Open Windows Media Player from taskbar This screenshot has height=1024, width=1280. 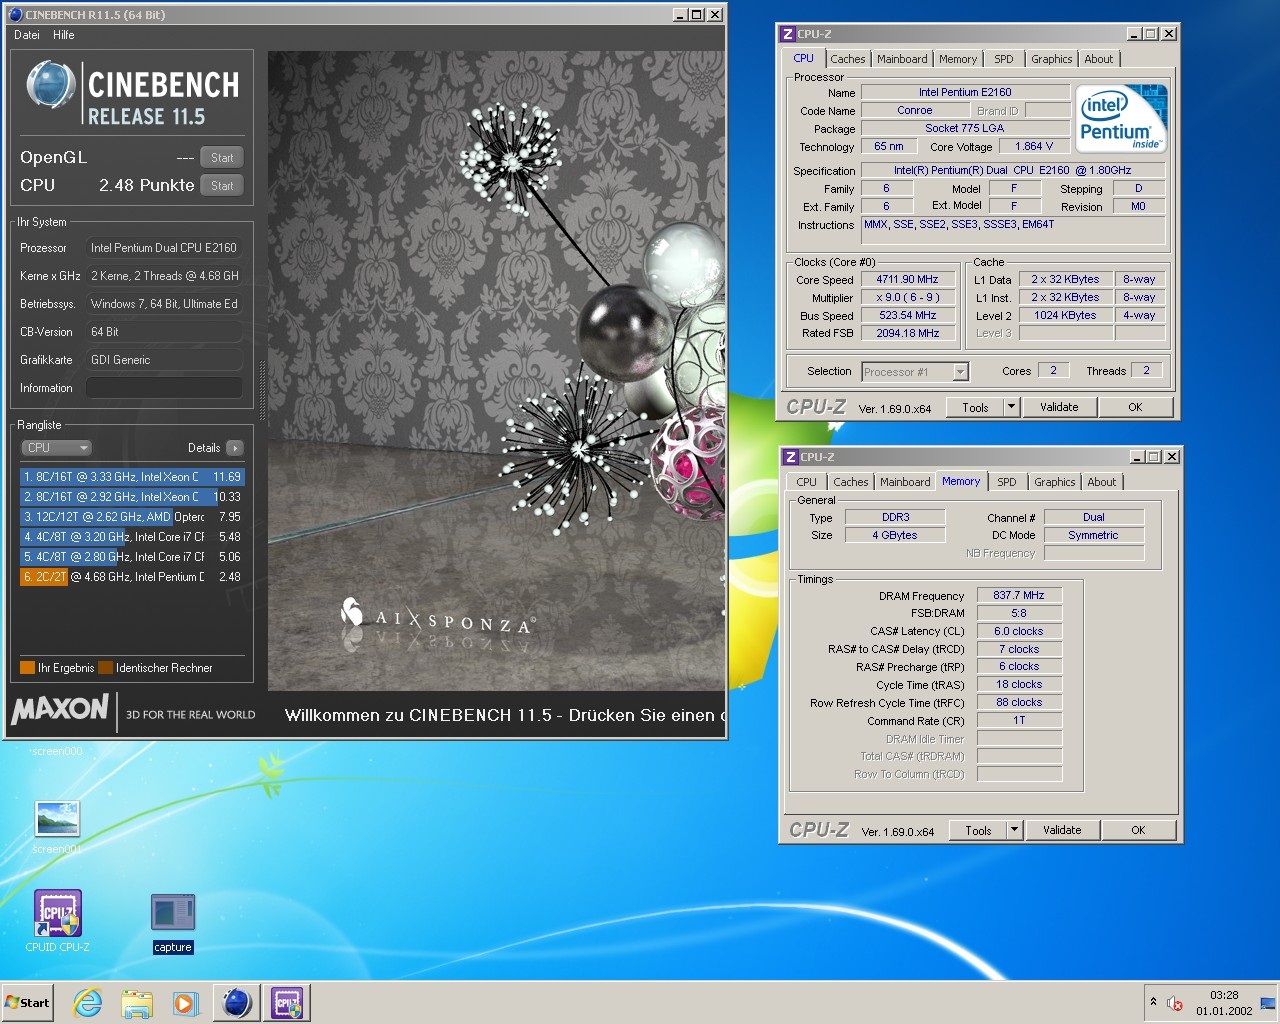(185, 1003)
